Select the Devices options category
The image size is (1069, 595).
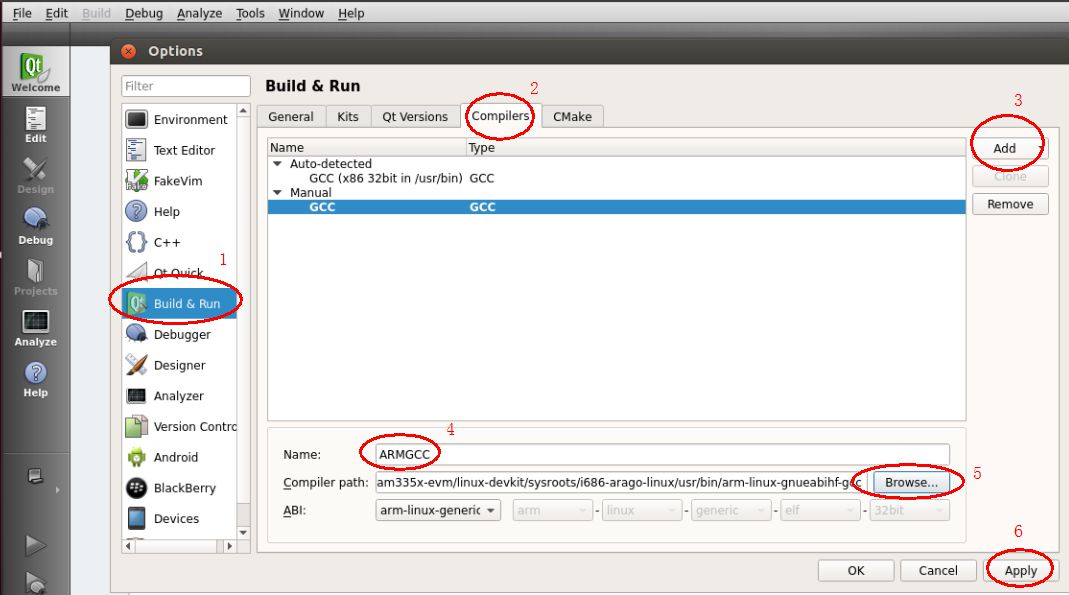click(x=179, y=518)
